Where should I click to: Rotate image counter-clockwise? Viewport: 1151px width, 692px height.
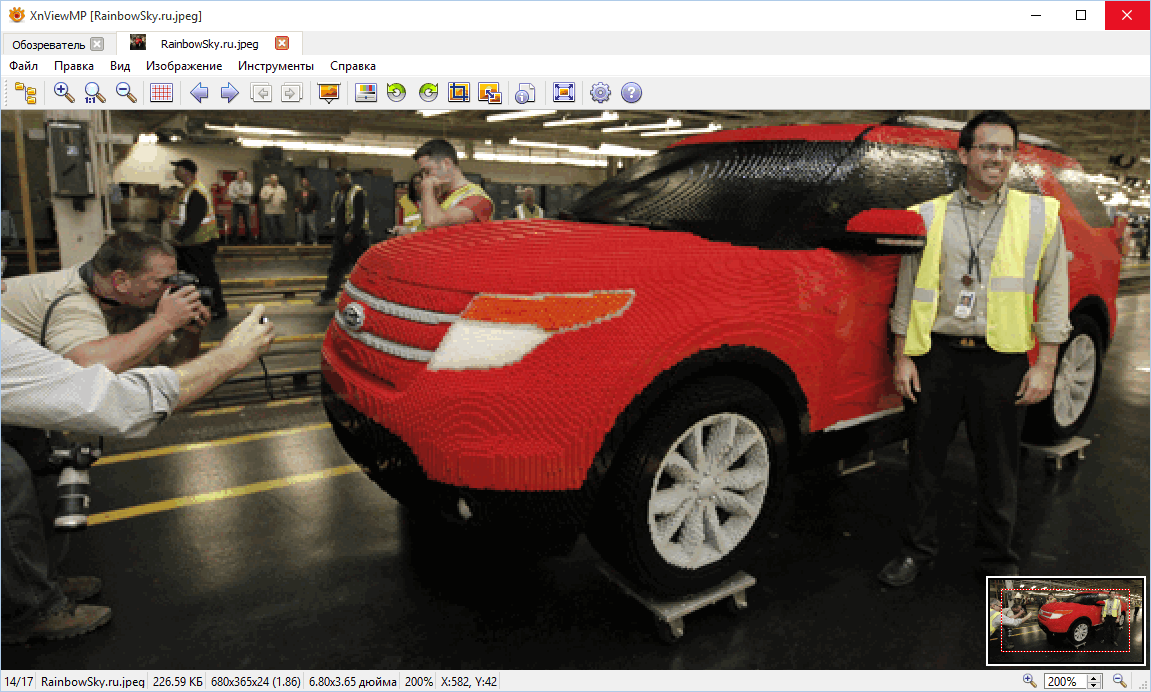click(x=396, y=93)
